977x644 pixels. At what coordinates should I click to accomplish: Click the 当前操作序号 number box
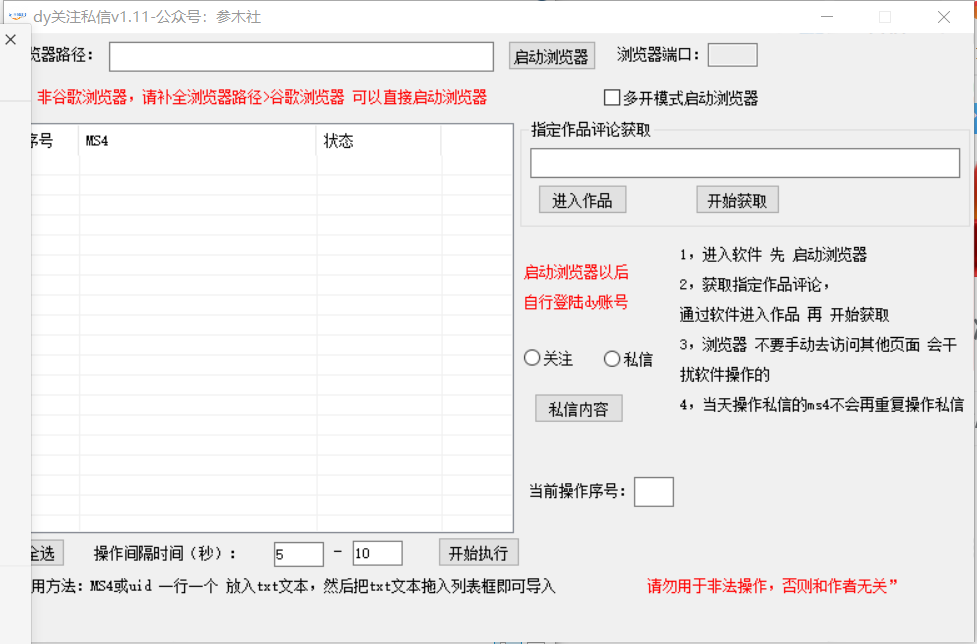click(654, 491)
